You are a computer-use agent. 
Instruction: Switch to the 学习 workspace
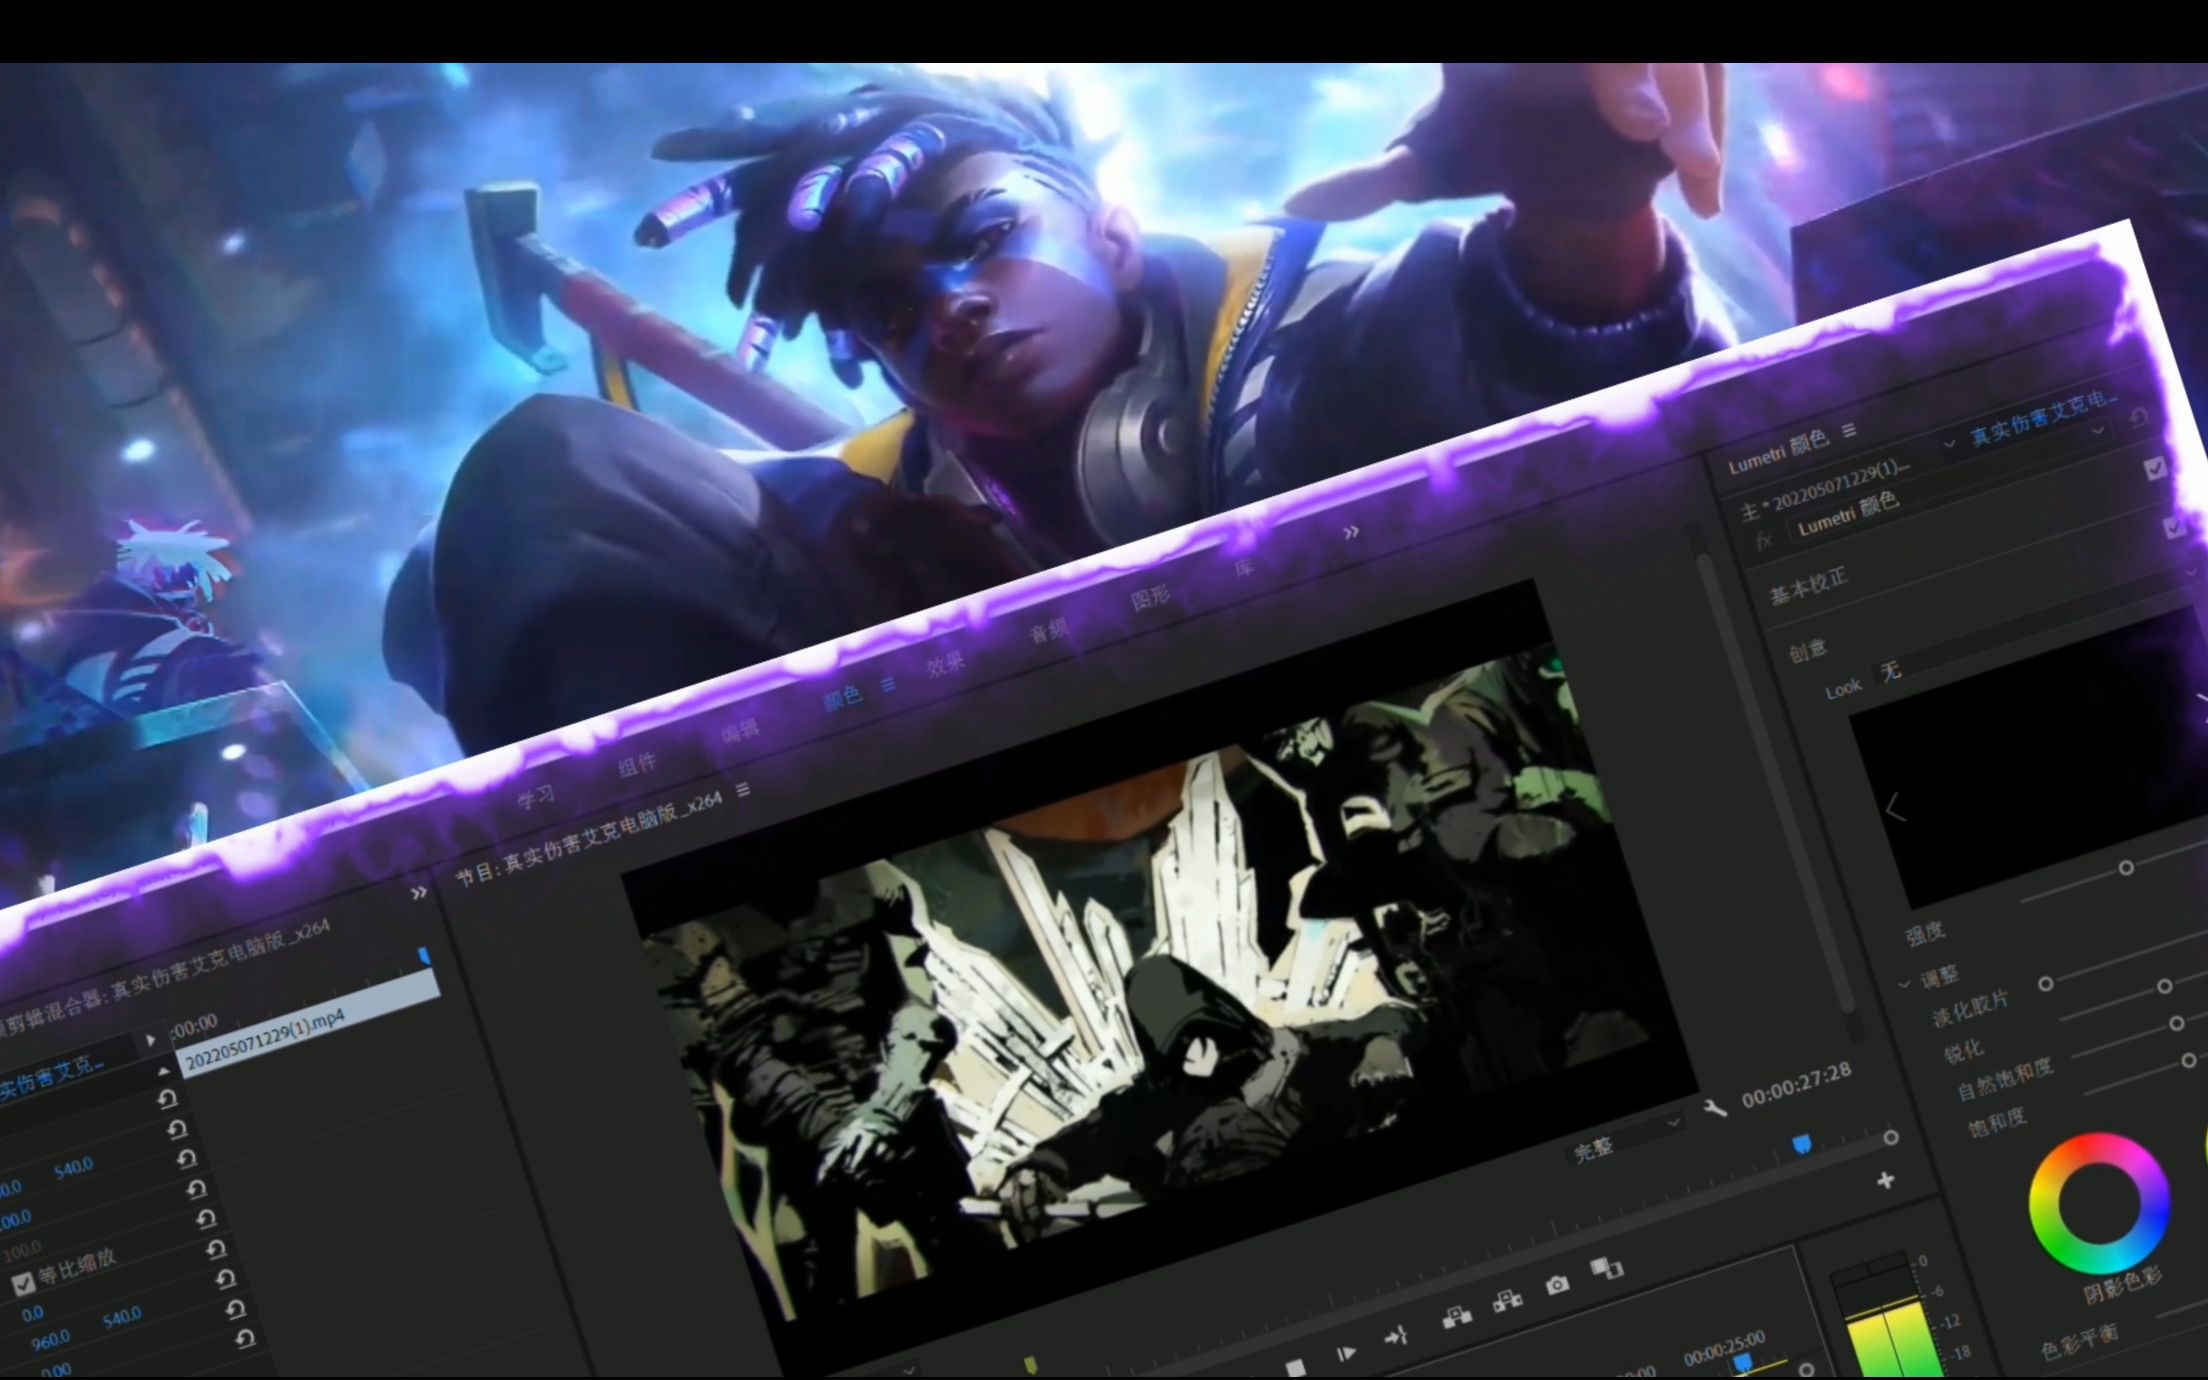click(x=537, y=796)
